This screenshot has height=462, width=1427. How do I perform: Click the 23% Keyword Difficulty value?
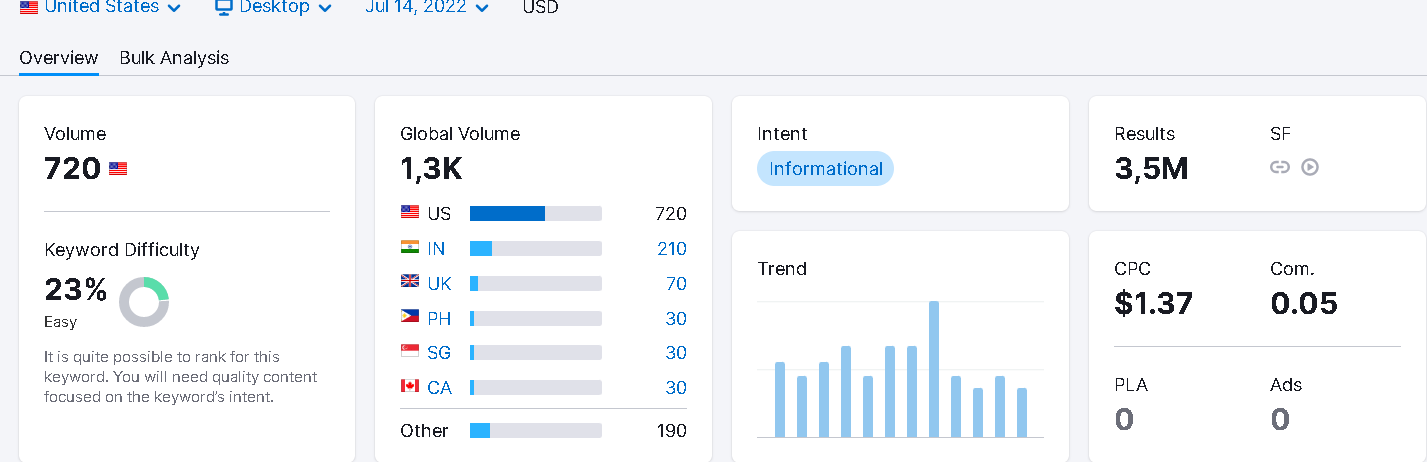pyautogui.click(x=76, y=290)
